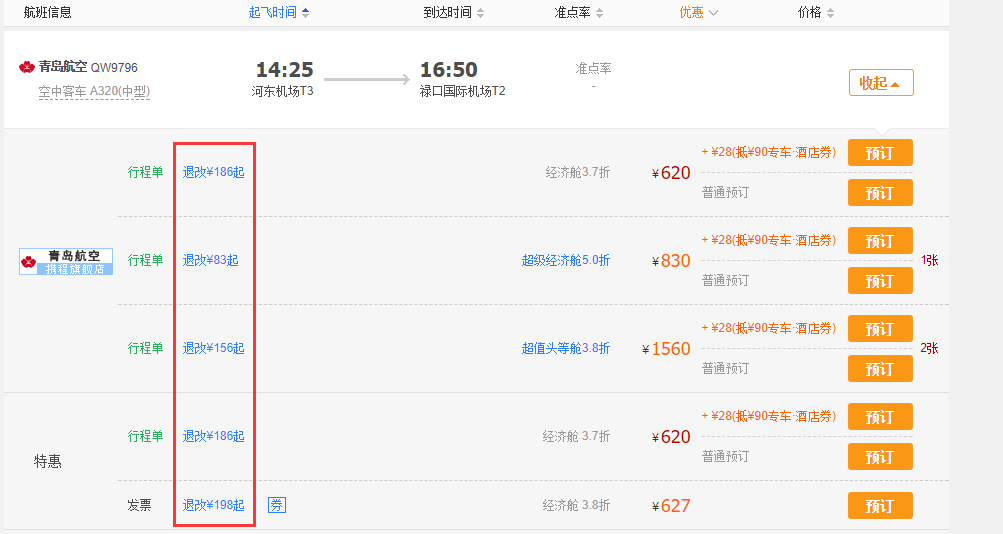
Task: Sort by 准点率 punctuality rate
Action: pos(586,13)
